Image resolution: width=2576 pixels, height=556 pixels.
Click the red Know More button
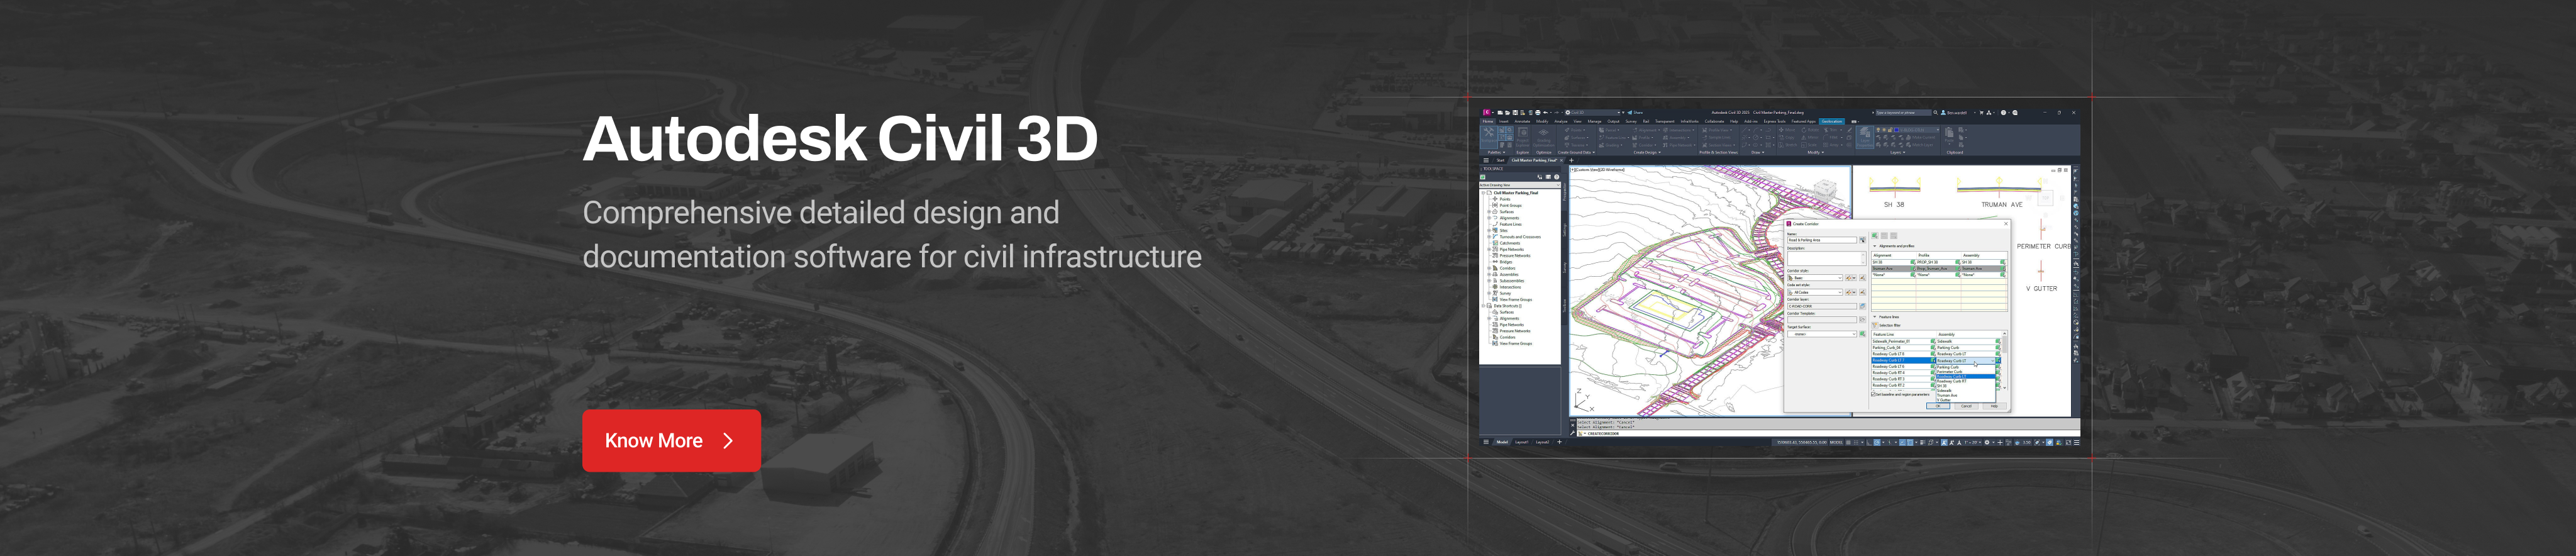point(671,440)
